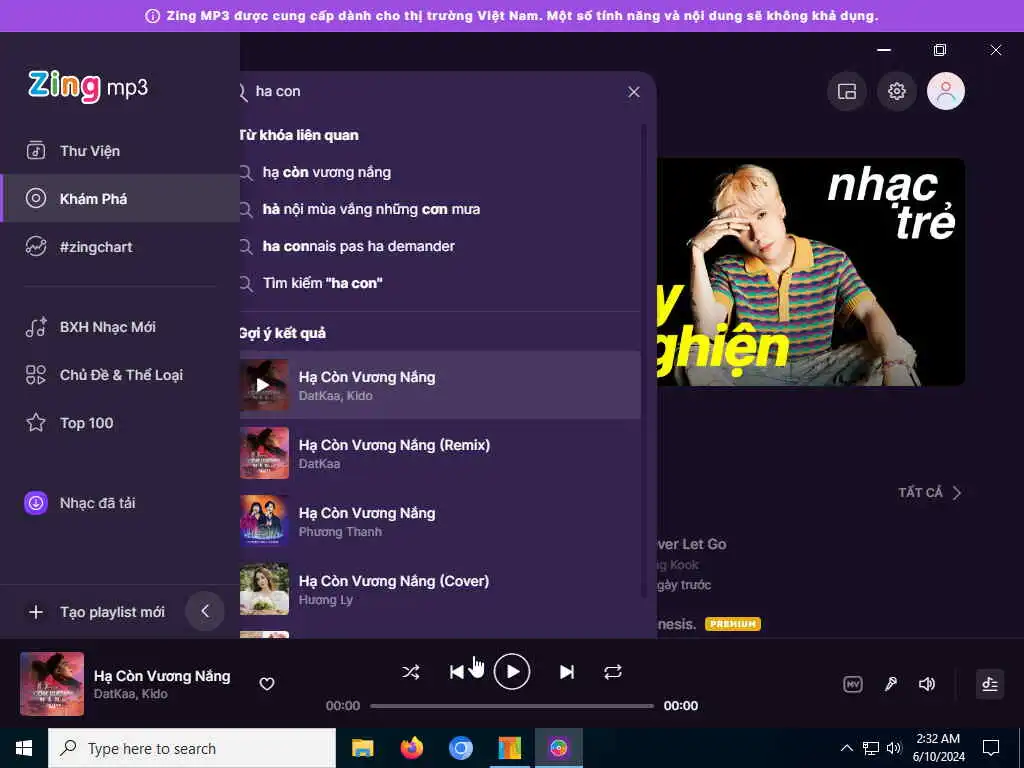Play Hạ Còn Vương Nắng by DatKaa, Kido thumbnail
Image resolution: width=1024 pixels, height=768 pixels.
point(264,385)
